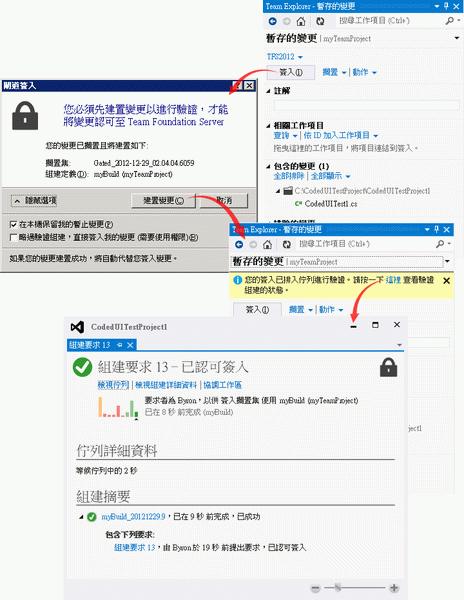Viewport: 464px width, 600px height.
Task: Select the 組建要求 13 document tab
Action: pos(90,345)
